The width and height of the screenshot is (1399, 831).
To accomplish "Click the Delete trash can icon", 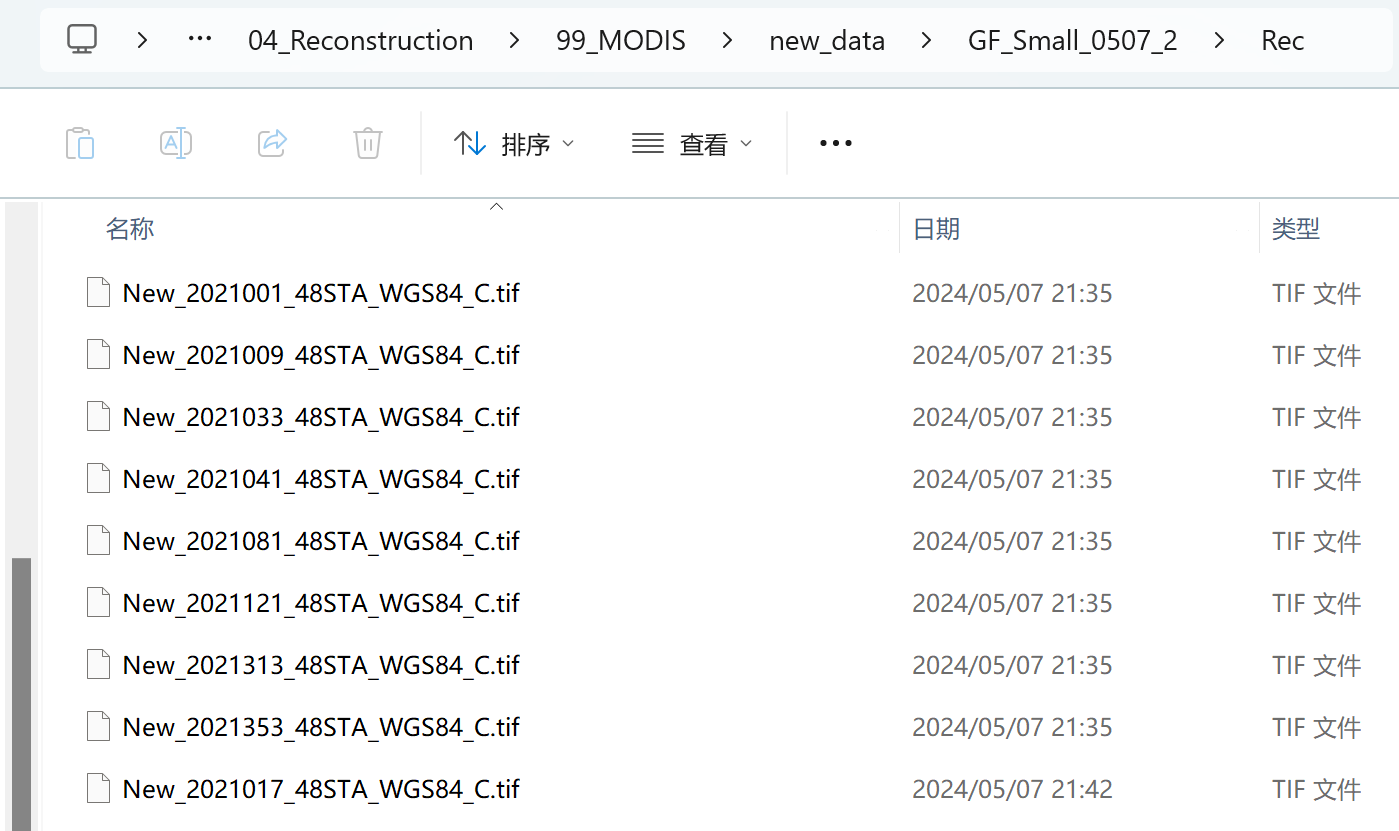I will point(368,143).
